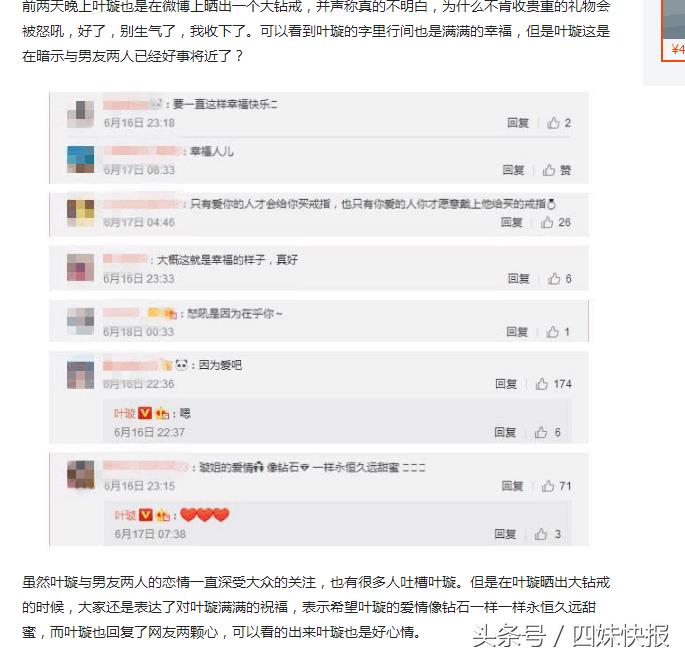The image size is (685, 657).
Task: Reply to the comment posted 6月17日 04:46
Action: (512, 222)
